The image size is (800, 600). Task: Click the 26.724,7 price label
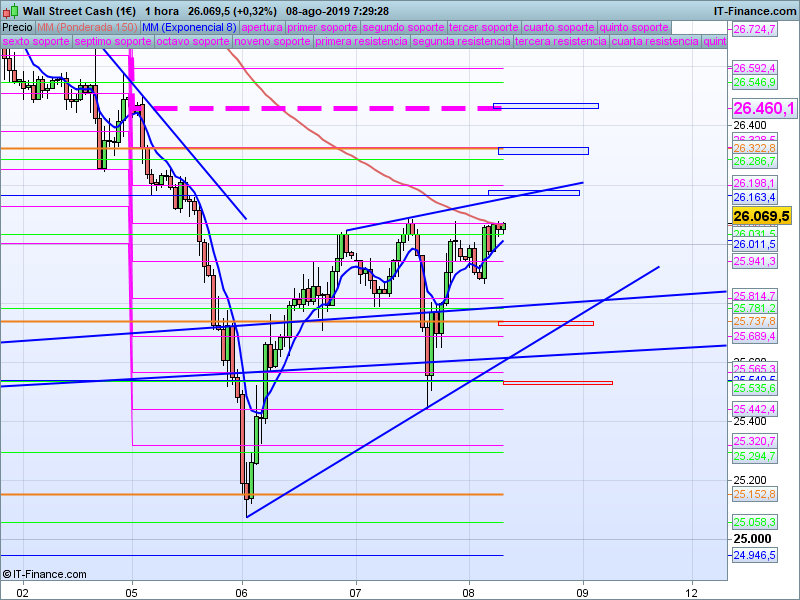755,30
